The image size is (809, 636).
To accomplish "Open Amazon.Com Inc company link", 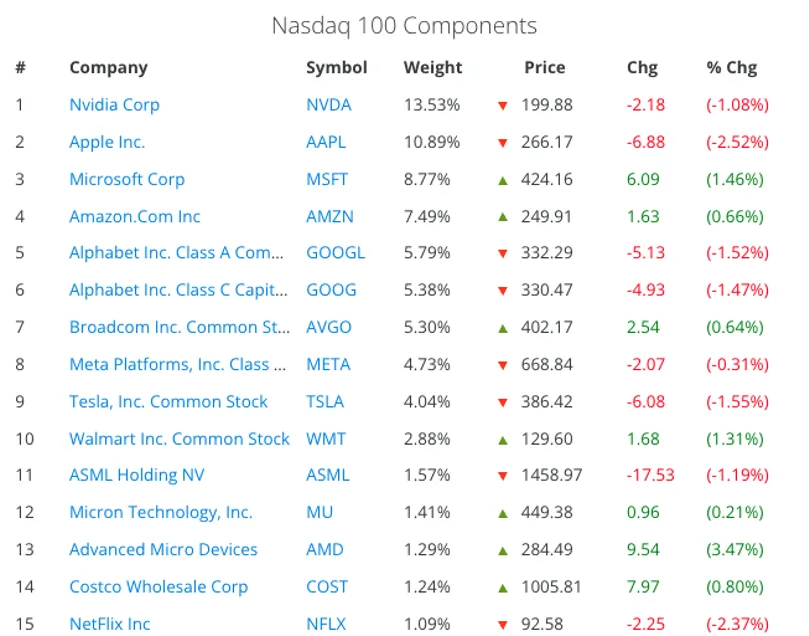I will coord(135,216).
